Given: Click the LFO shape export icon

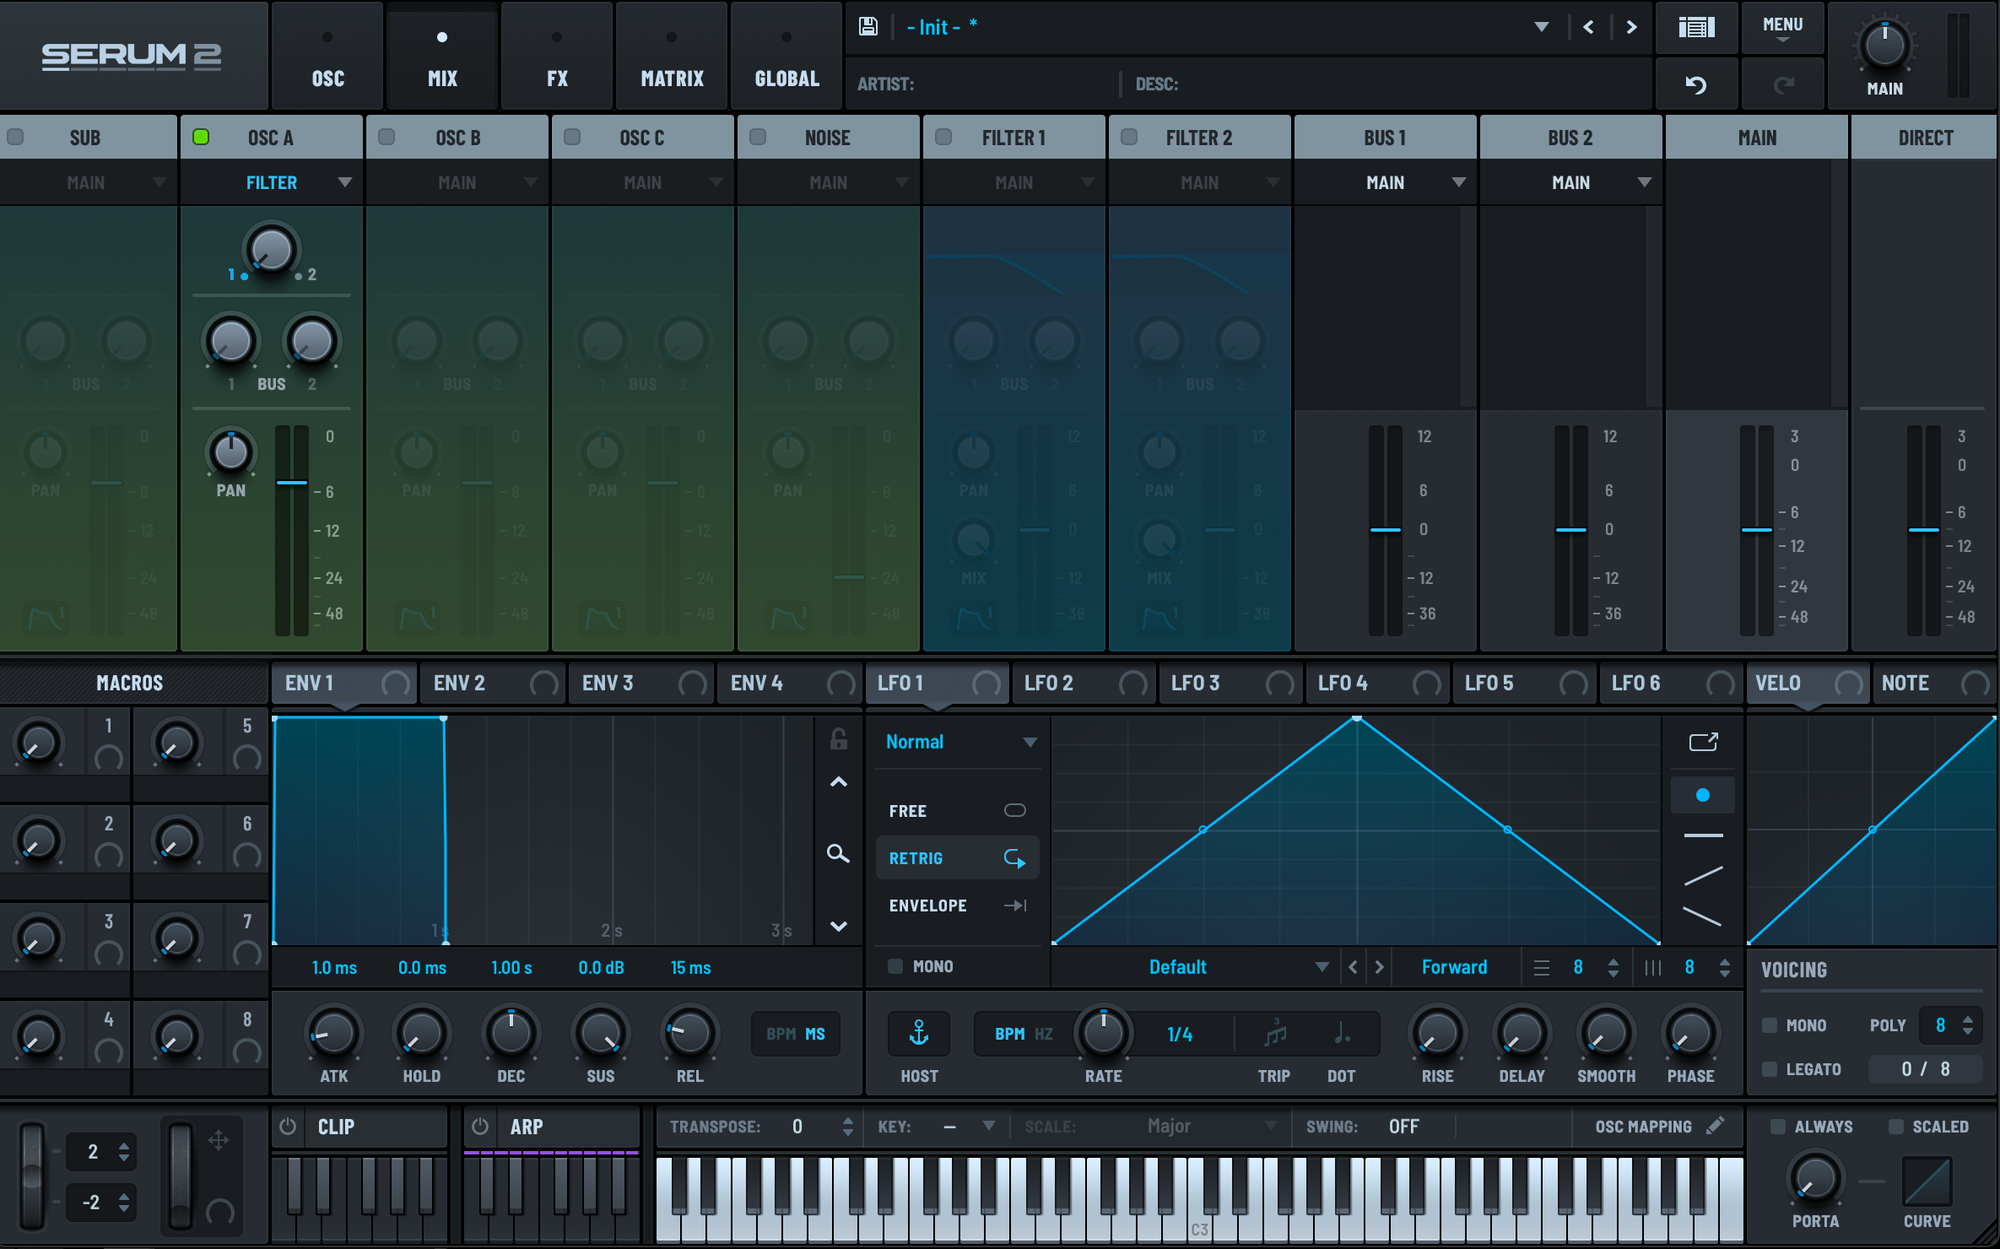Looking at the screenshot, I should 1703,742.
